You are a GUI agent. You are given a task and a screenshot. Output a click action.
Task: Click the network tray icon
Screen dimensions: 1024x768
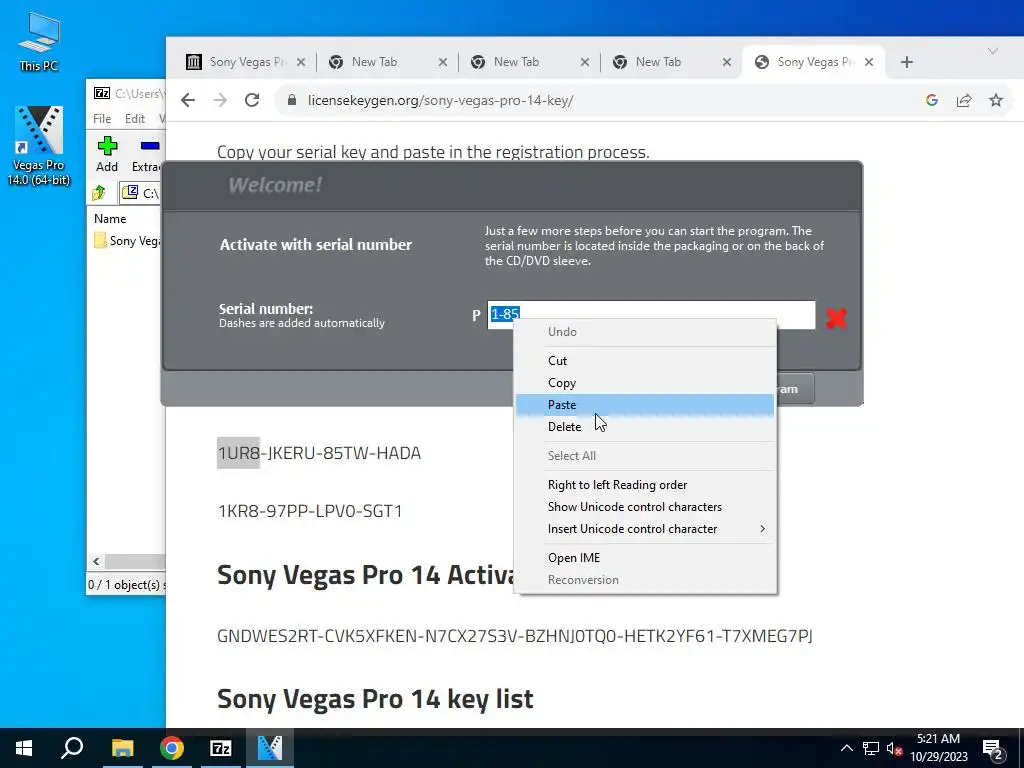pos(871,748)
